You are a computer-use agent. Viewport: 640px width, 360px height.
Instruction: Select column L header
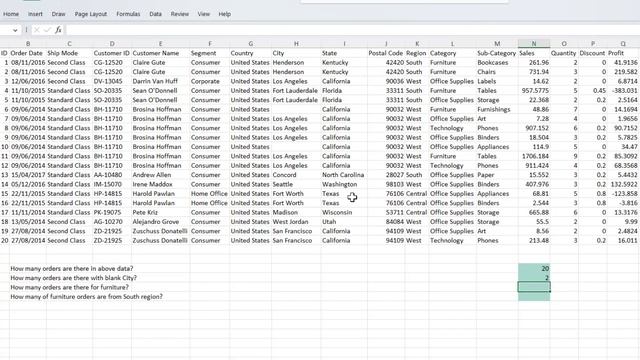pyautogui.click(x=452, y=44)
